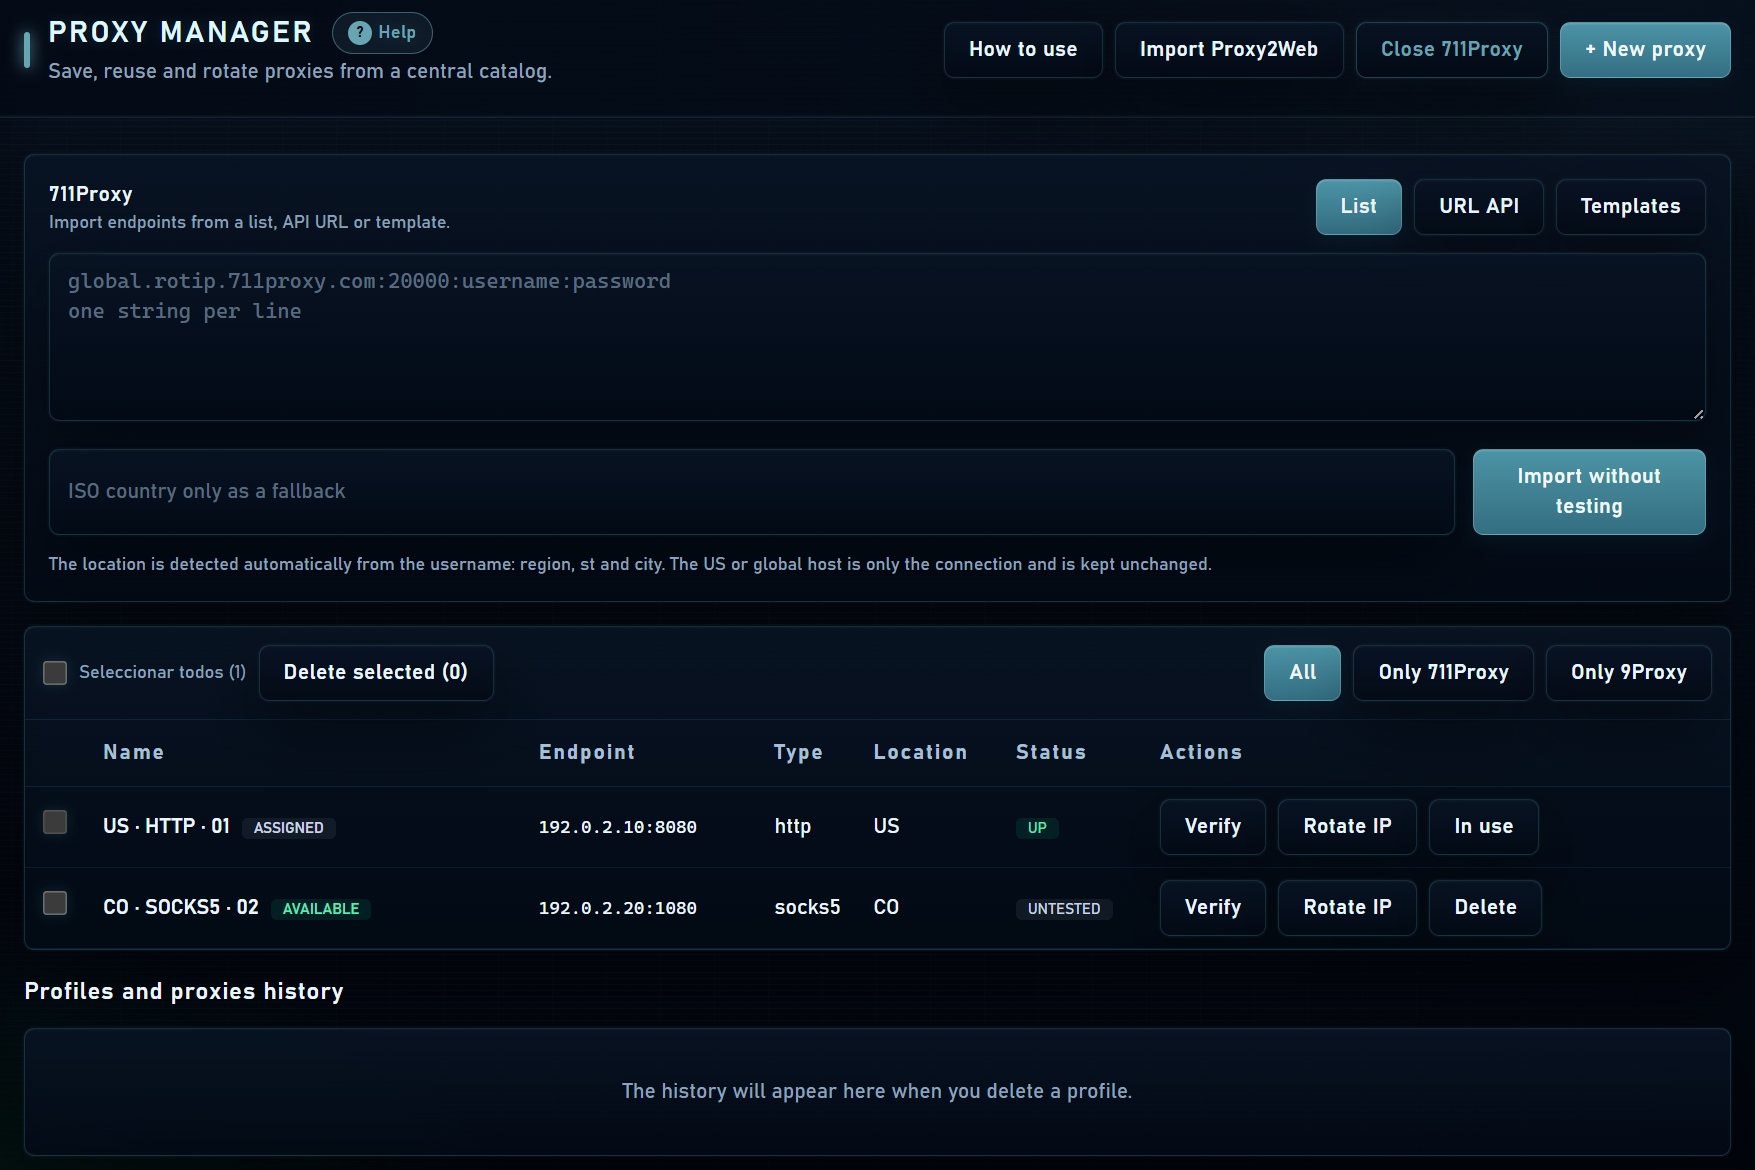The height and width of the screenshot is (1170, 1755).
Task: Show All proxies filter
Action: click(x=1302, y=673)
